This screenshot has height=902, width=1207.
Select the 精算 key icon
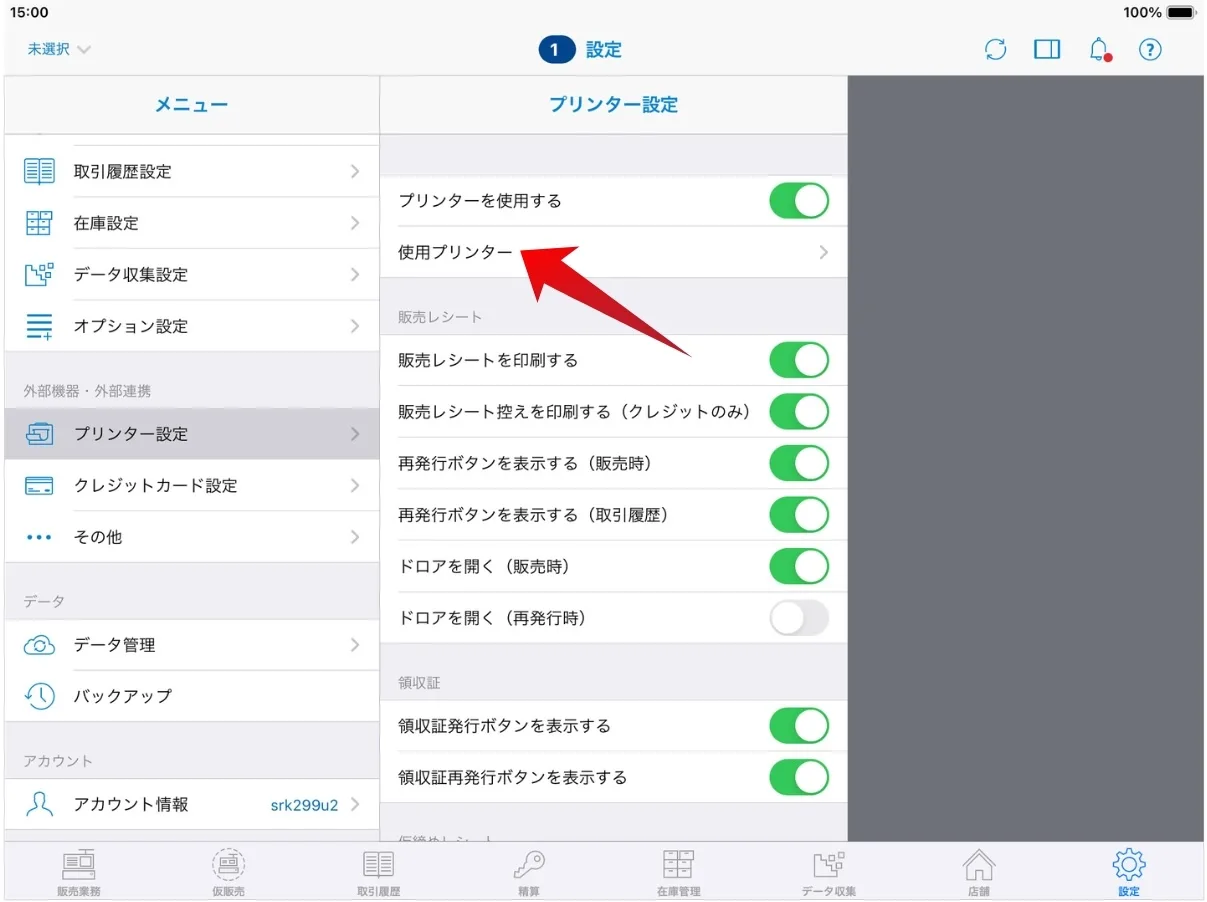(529, 866)
